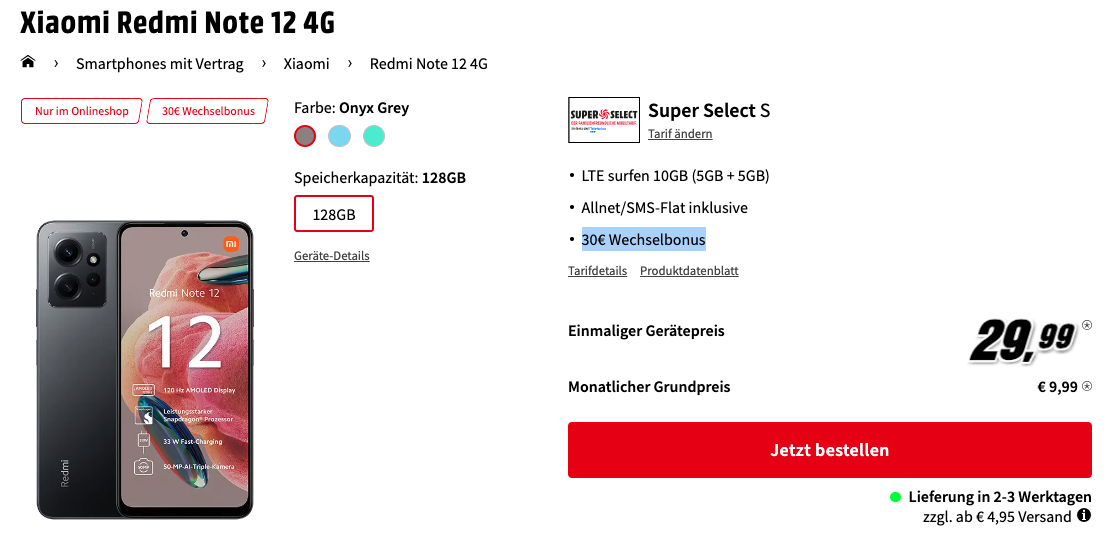Click the green delivery availability dot
1110x550 pixels.
pyautogui.click(x=896, y=497)
